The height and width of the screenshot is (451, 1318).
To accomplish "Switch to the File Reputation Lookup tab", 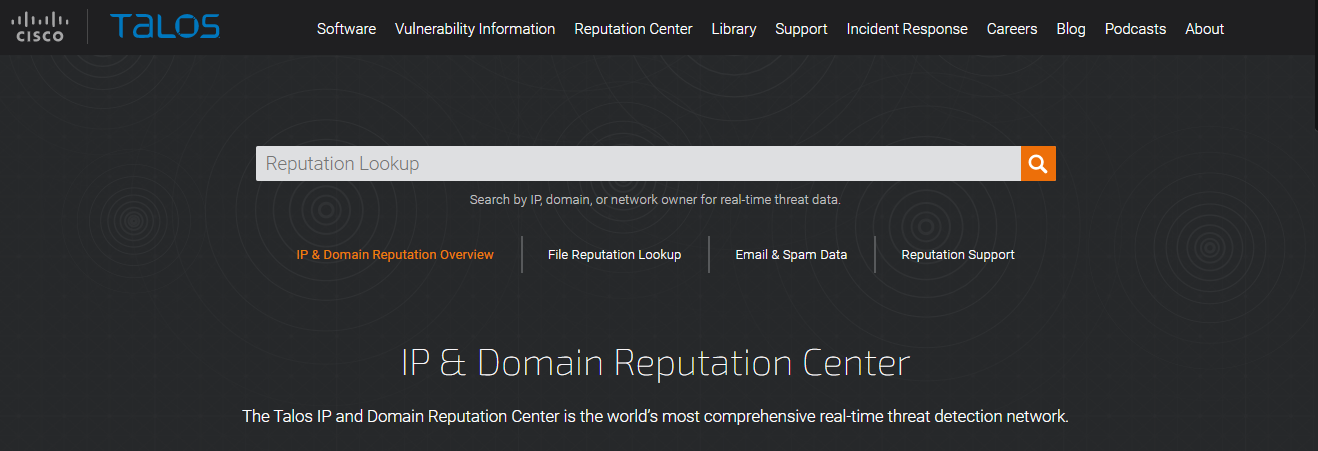I will [614, 255].
